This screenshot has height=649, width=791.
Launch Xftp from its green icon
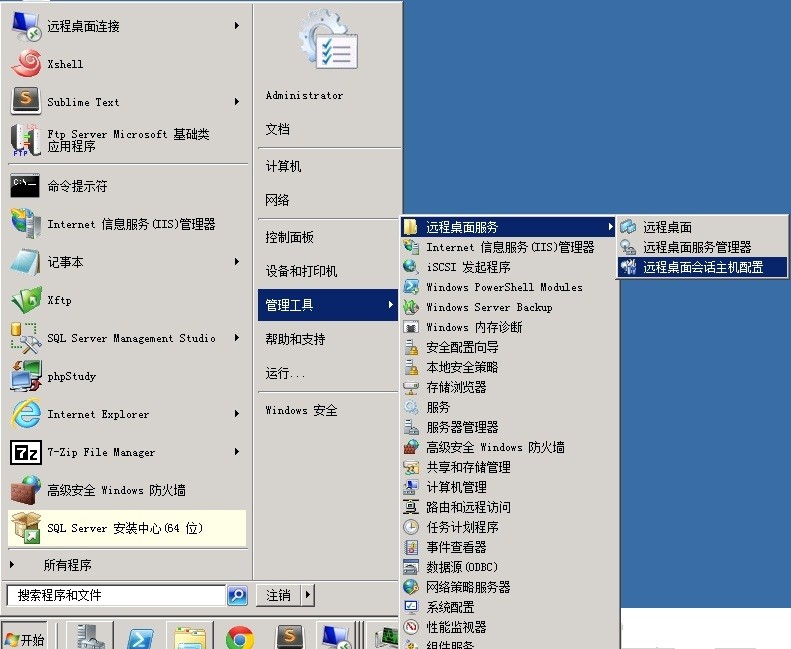26,300
